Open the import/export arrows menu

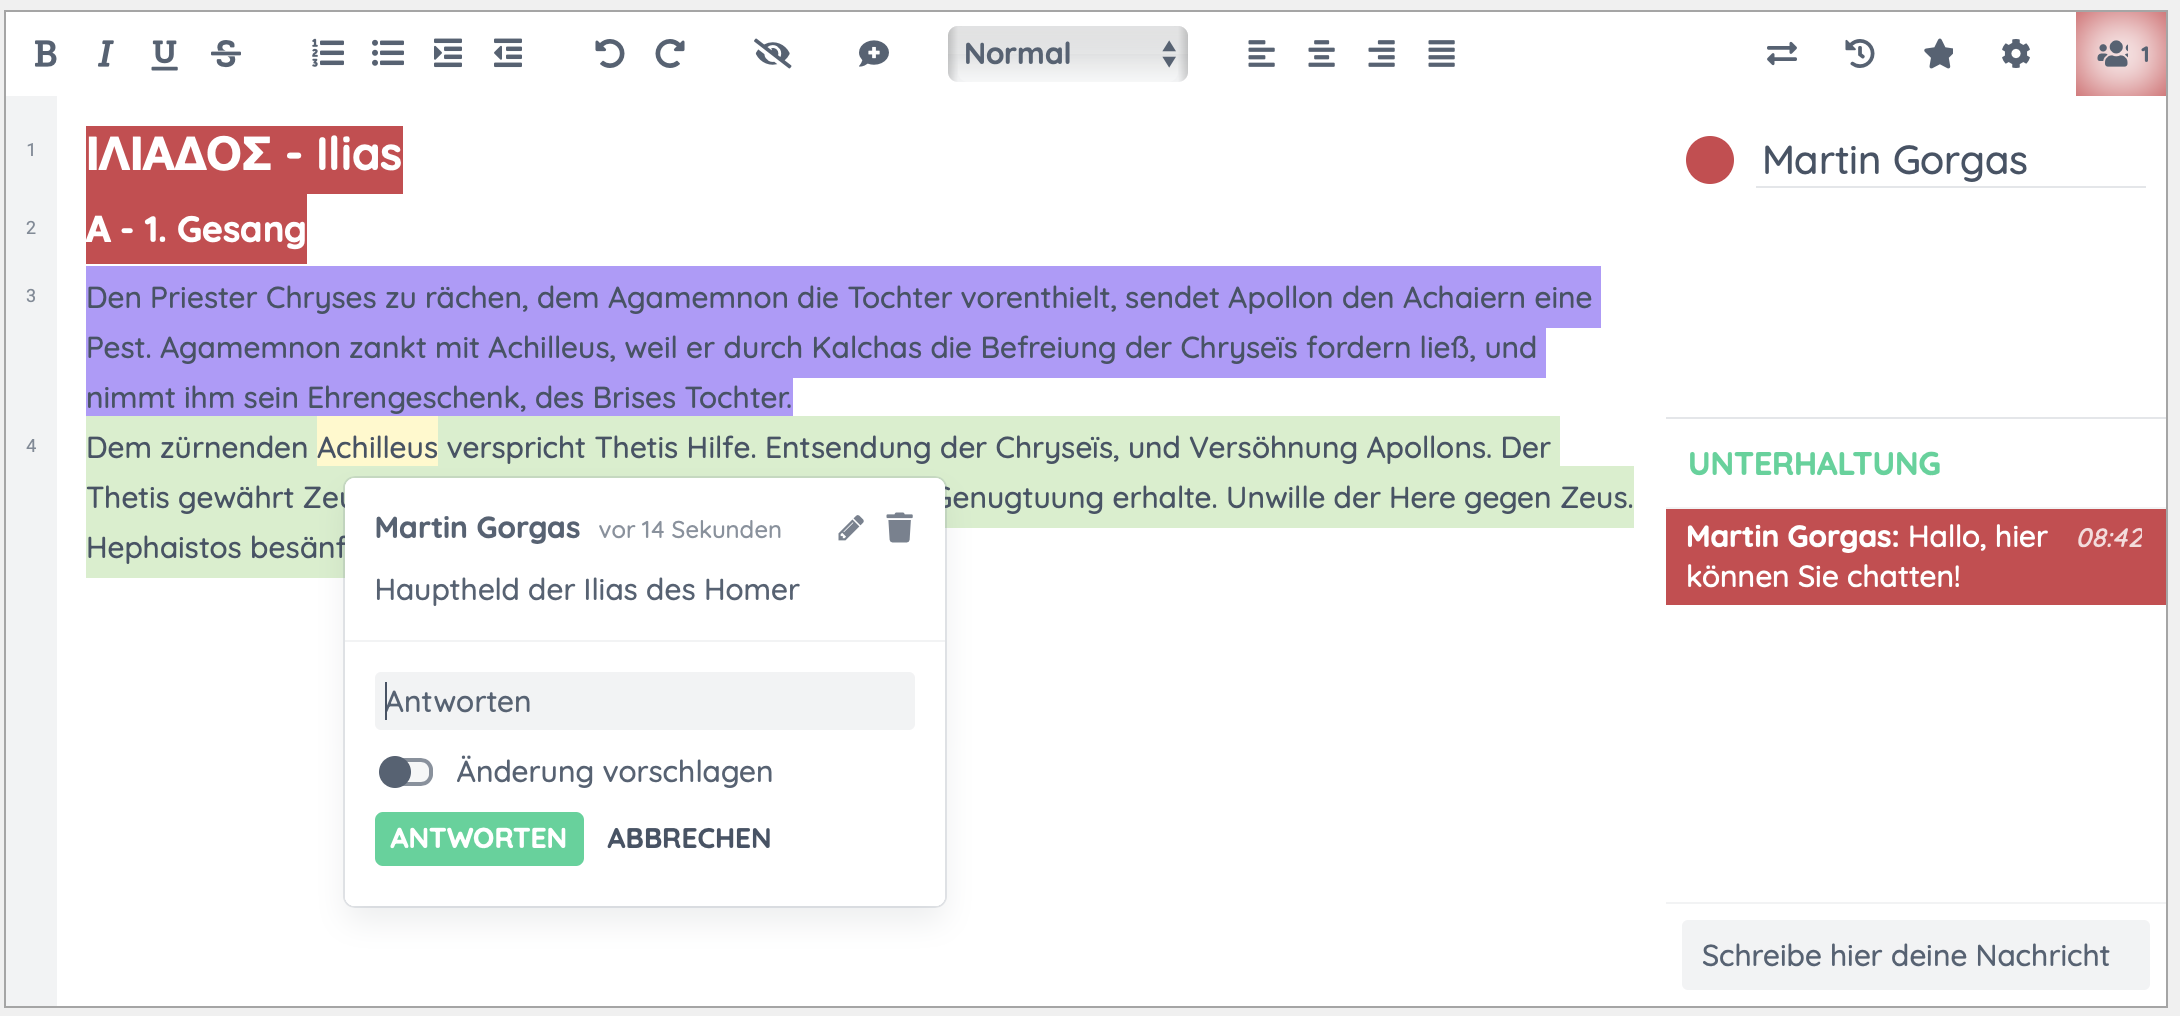point(1781,54)
